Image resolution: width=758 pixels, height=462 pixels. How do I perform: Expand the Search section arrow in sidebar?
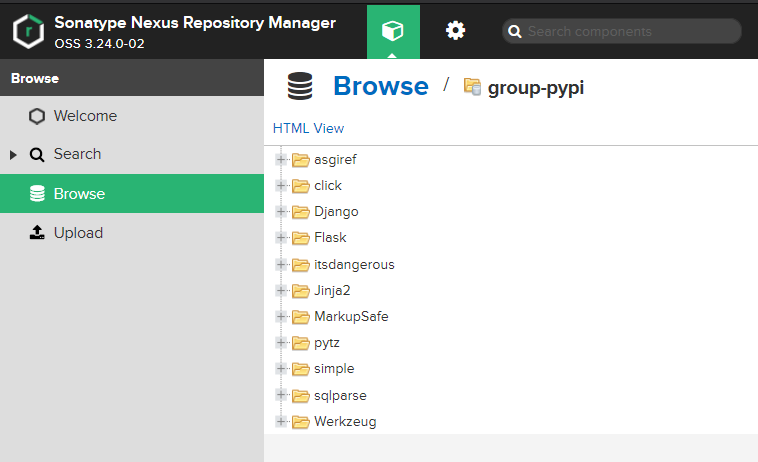(x=14, y=155)
